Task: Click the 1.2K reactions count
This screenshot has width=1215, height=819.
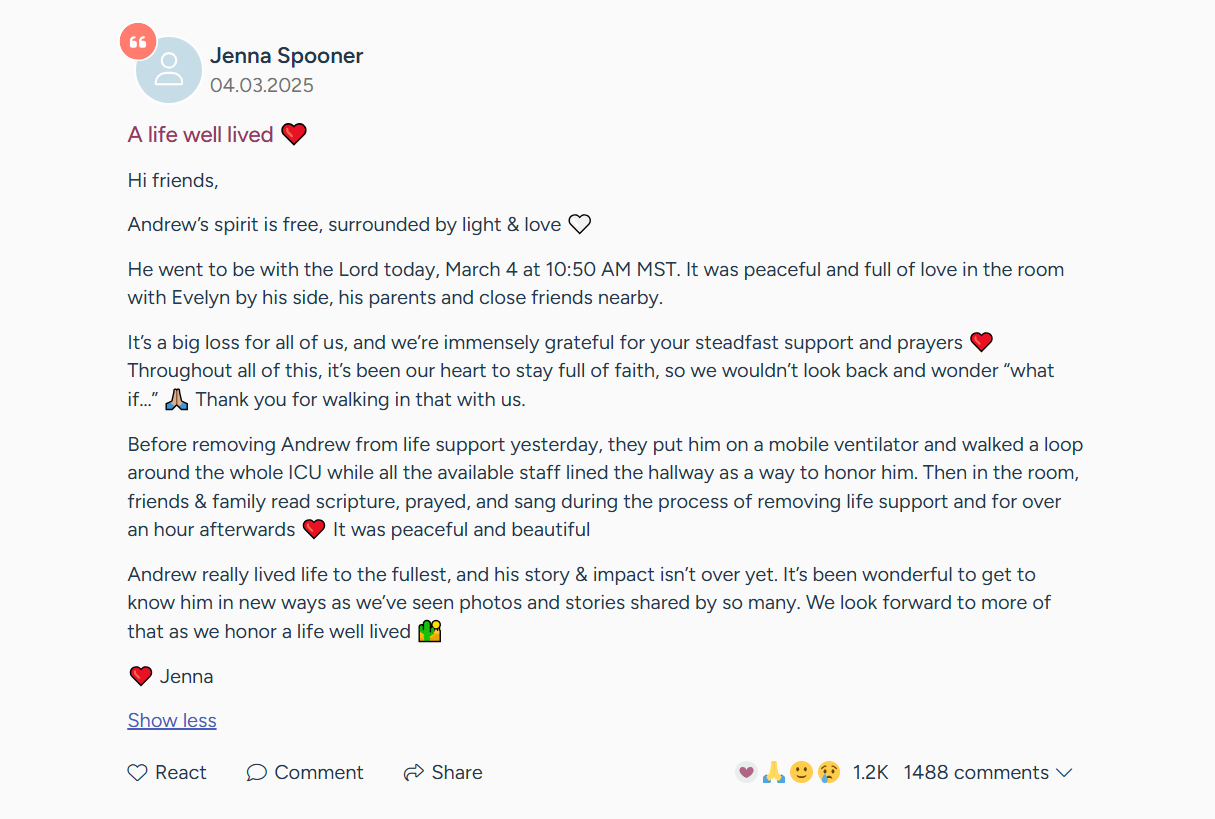Action: click(870, 772)
